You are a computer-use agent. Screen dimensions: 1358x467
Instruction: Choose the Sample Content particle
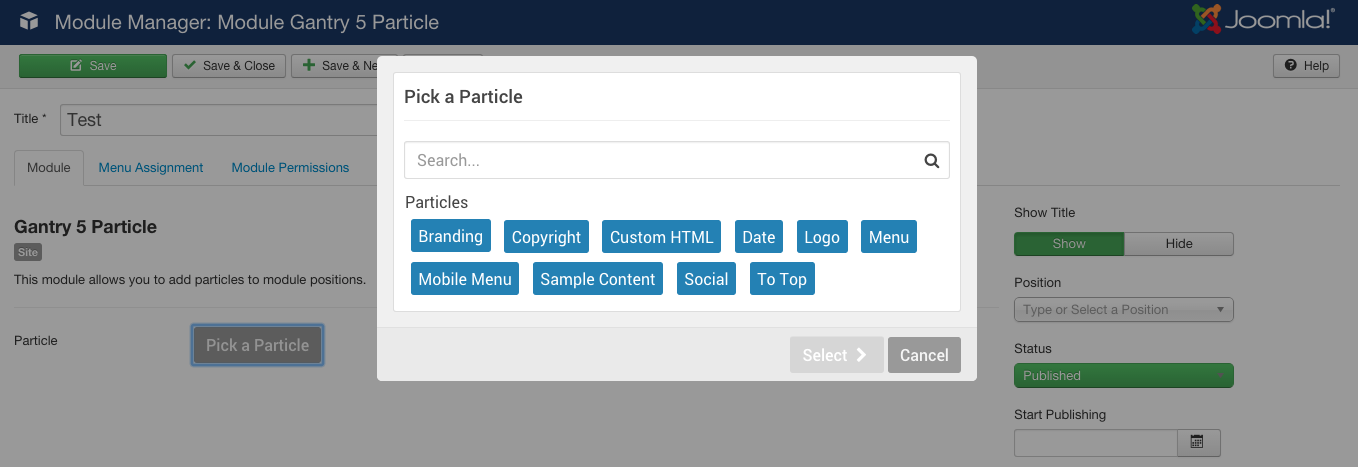pos(598,279)
